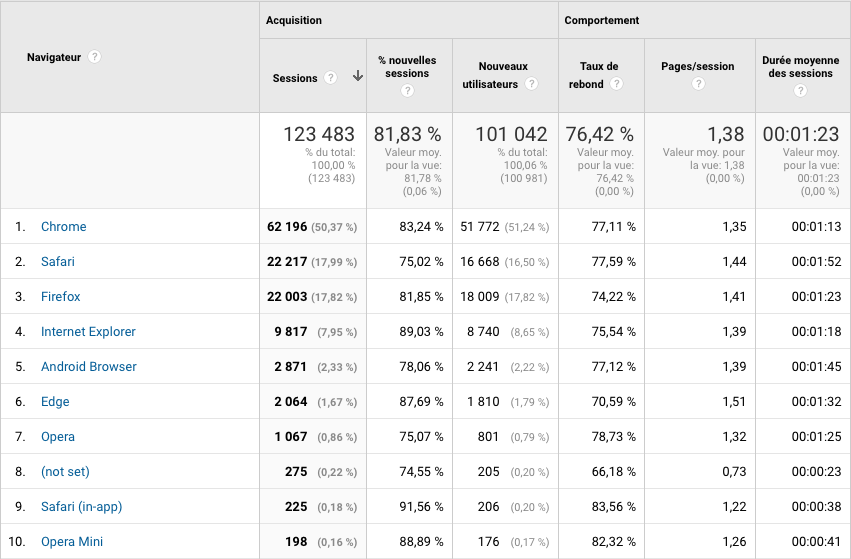Viewport: 851px width, 559px height.
Task: Click the Taux de rebond help icon
Action: (x=617, y=84)
